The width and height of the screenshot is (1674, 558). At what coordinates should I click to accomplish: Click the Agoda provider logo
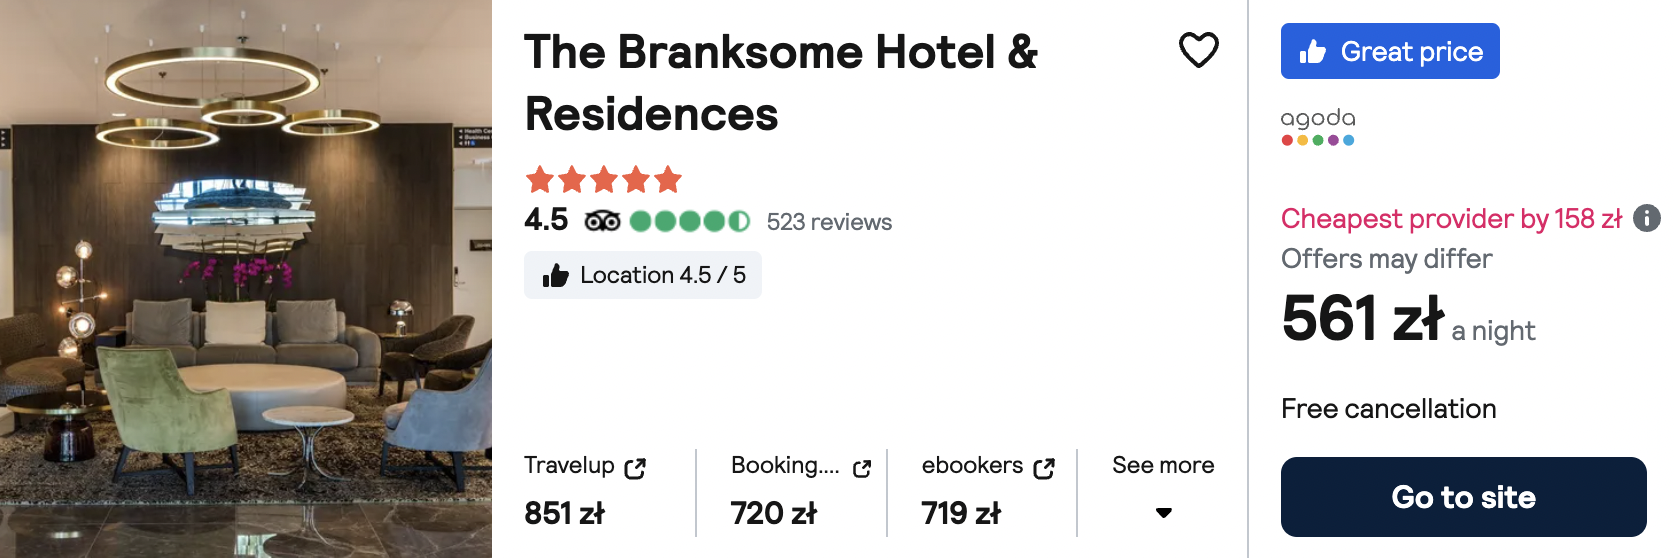pyautogui.click(x=1318, y=127)
